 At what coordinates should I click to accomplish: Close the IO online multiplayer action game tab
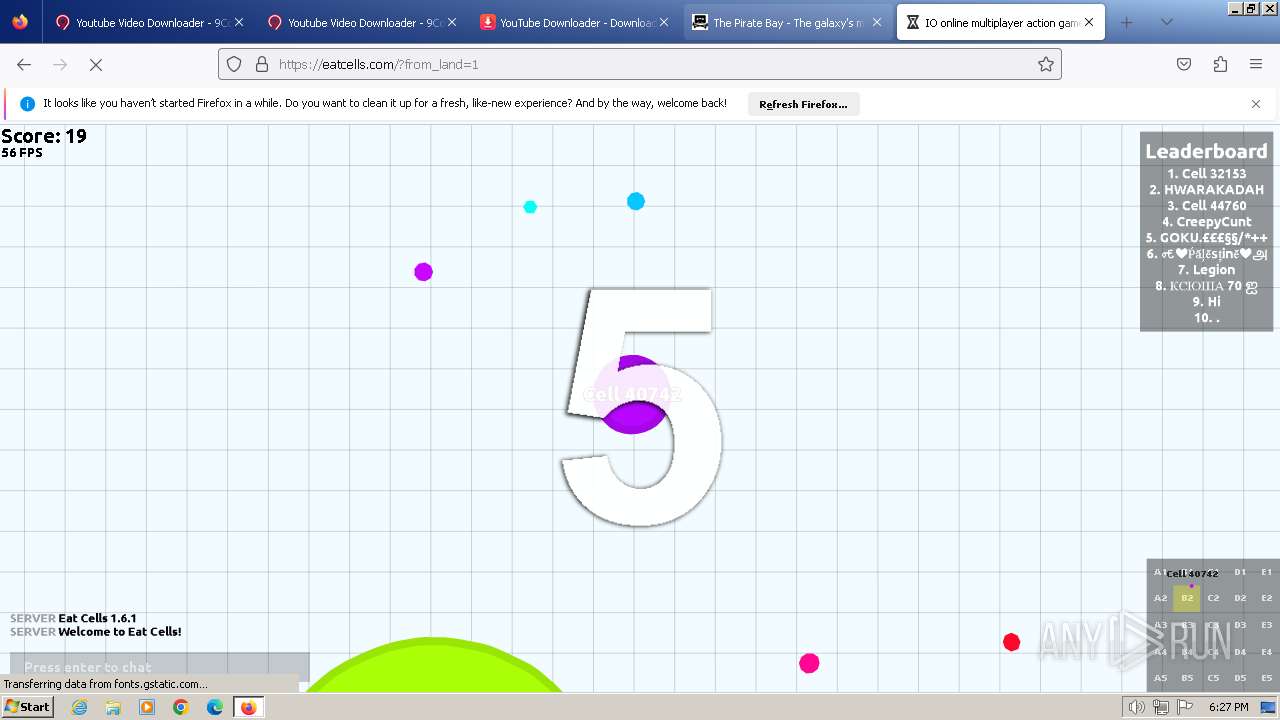click(1089, 22)
